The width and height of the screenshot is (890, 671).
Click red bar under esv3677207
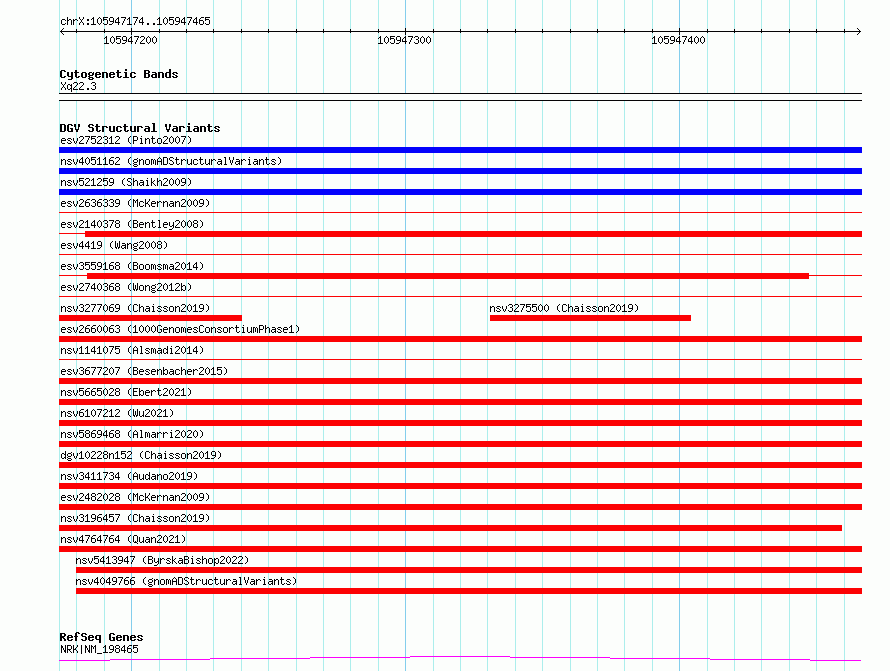click(460, 381)
